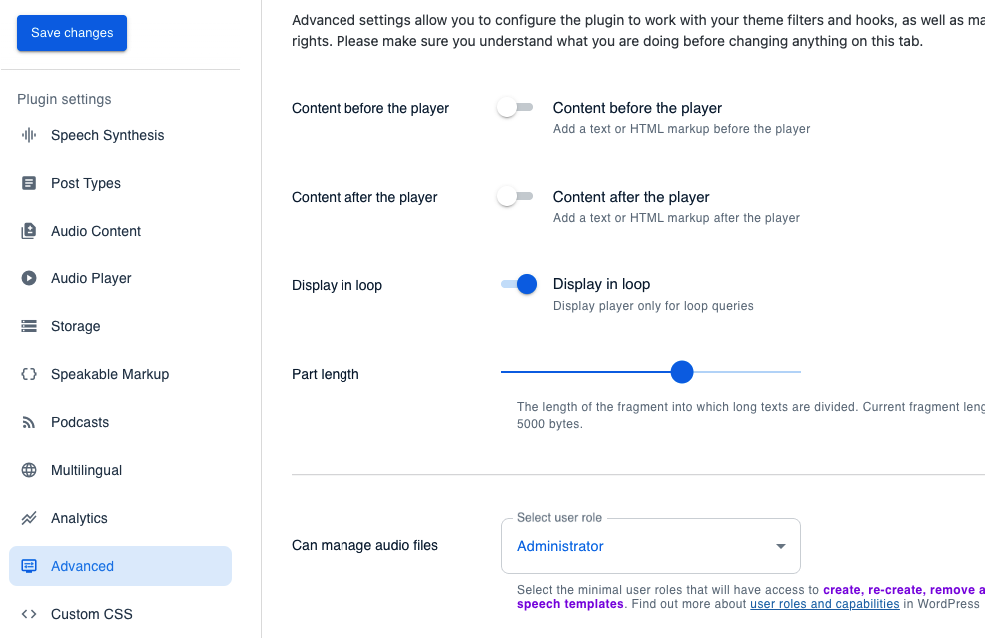Click the Speakable Markup braces icon
The image size is (985, 638).
[29, 374]
